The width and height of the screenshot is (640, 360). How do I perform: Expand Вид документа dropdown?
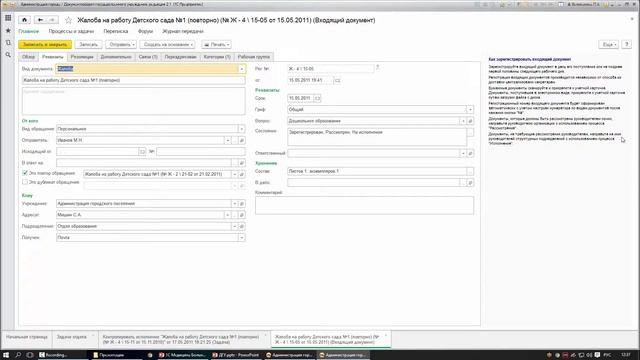point(242,69)
